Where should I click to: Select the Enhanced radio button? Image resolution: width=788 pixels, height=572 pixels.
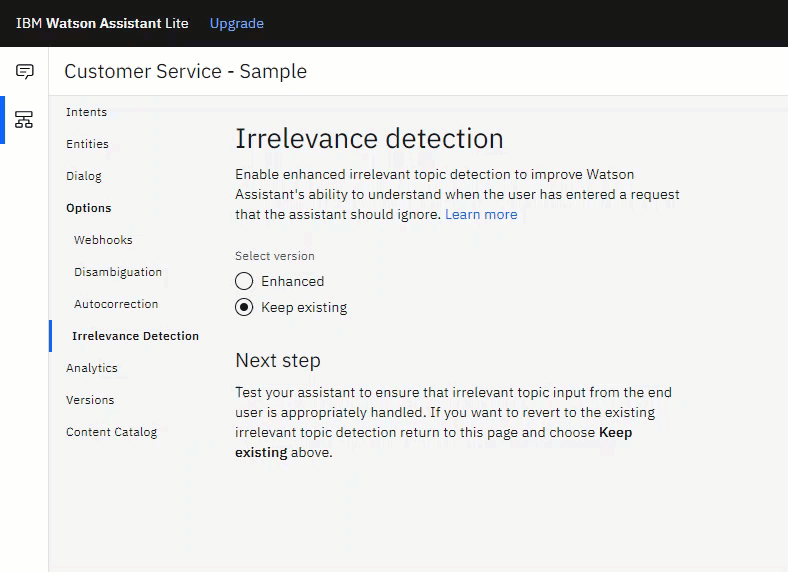pos(244,281)
